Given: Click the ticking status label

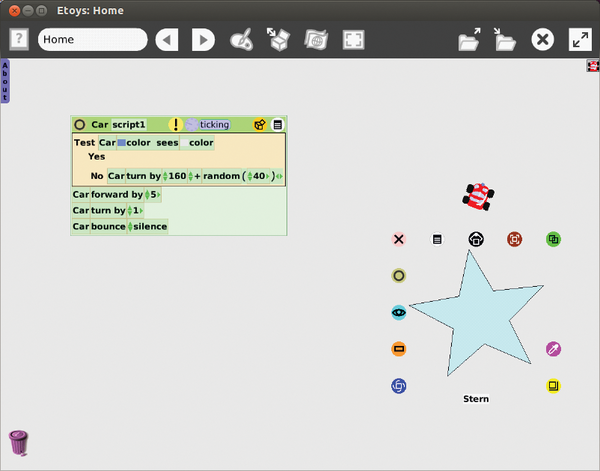Looking at the screenshot, I should point(214,125).
